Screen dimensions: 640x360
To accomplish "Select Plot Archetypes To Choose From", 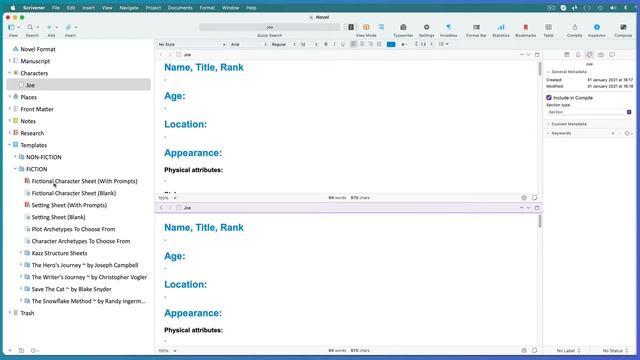I will point(73,229).
